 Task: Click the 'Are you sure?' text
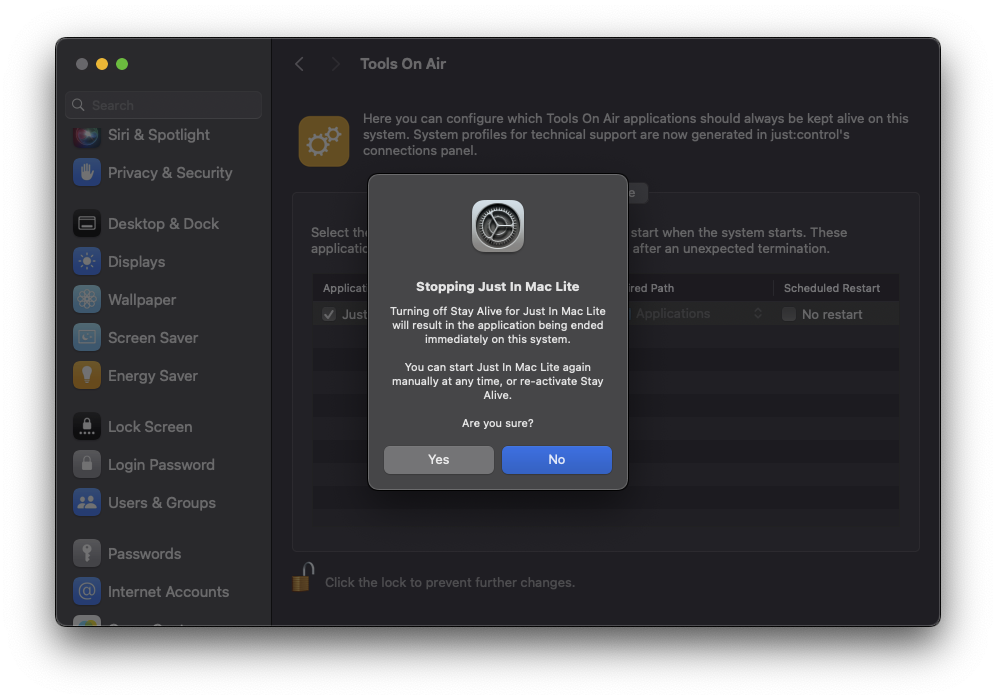click(497, 423)
